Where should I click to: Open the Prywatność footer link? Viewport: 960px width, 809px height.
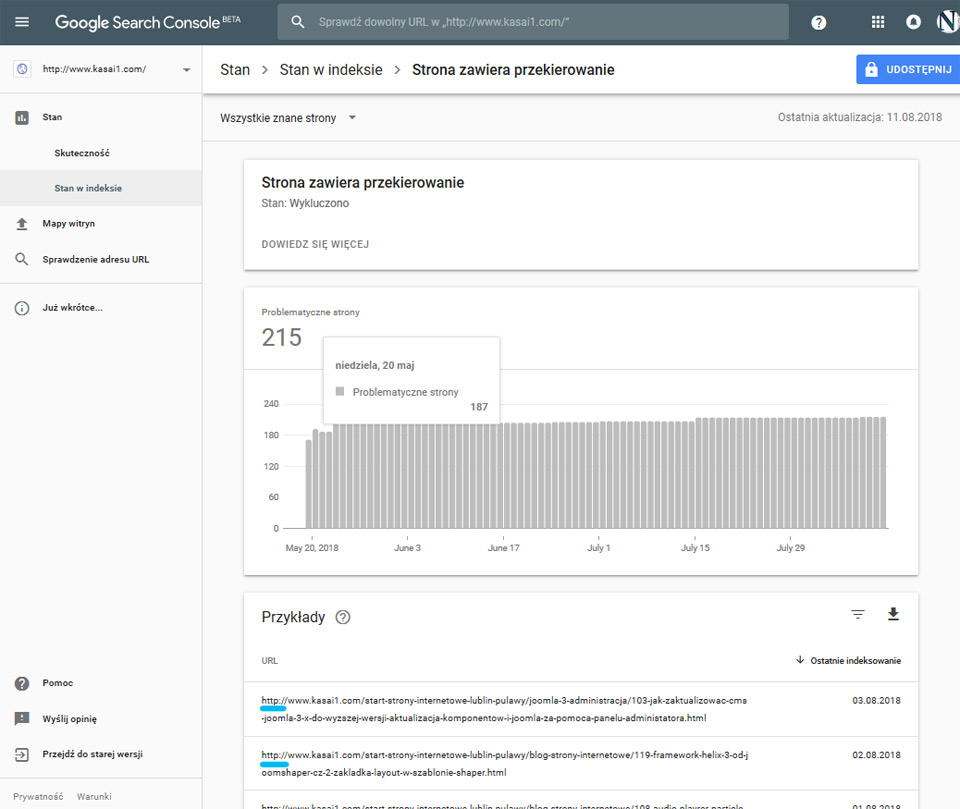click(x=38, y=797)
